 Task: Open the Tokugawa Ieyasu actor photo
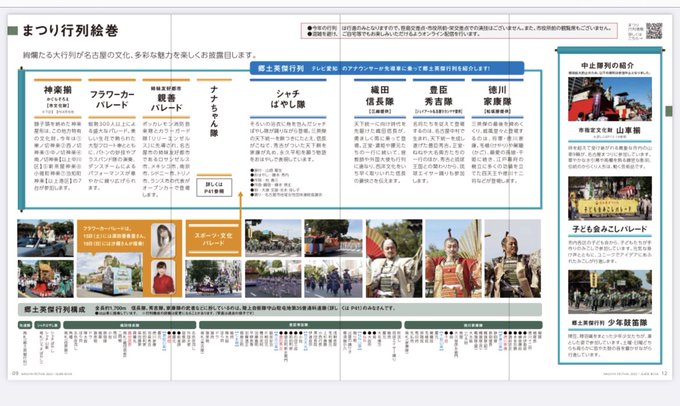pos(513,259)
